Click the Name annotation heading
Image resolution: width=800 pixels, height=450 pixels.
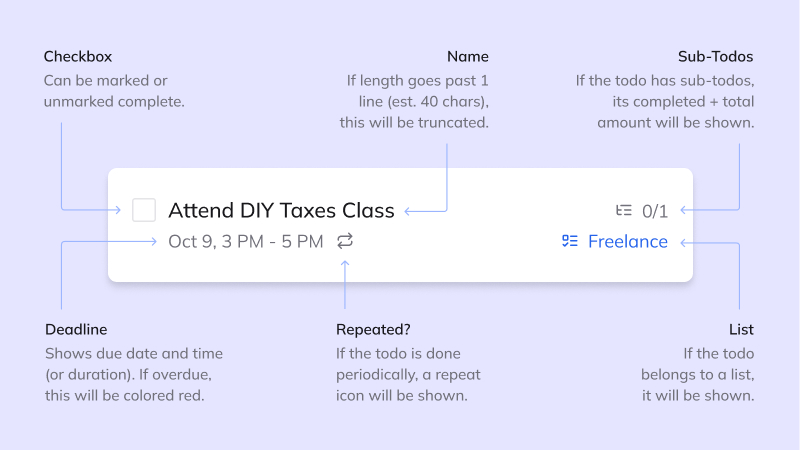[x=469, y=56]
